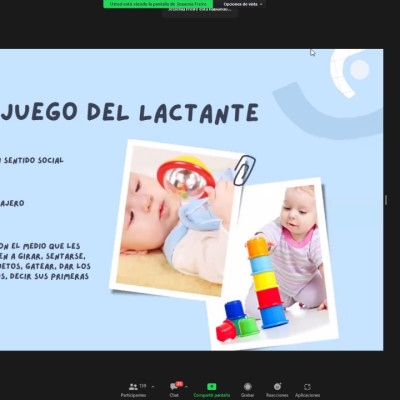
Task: Click the participant count number
Action: (x=143, y=386)
